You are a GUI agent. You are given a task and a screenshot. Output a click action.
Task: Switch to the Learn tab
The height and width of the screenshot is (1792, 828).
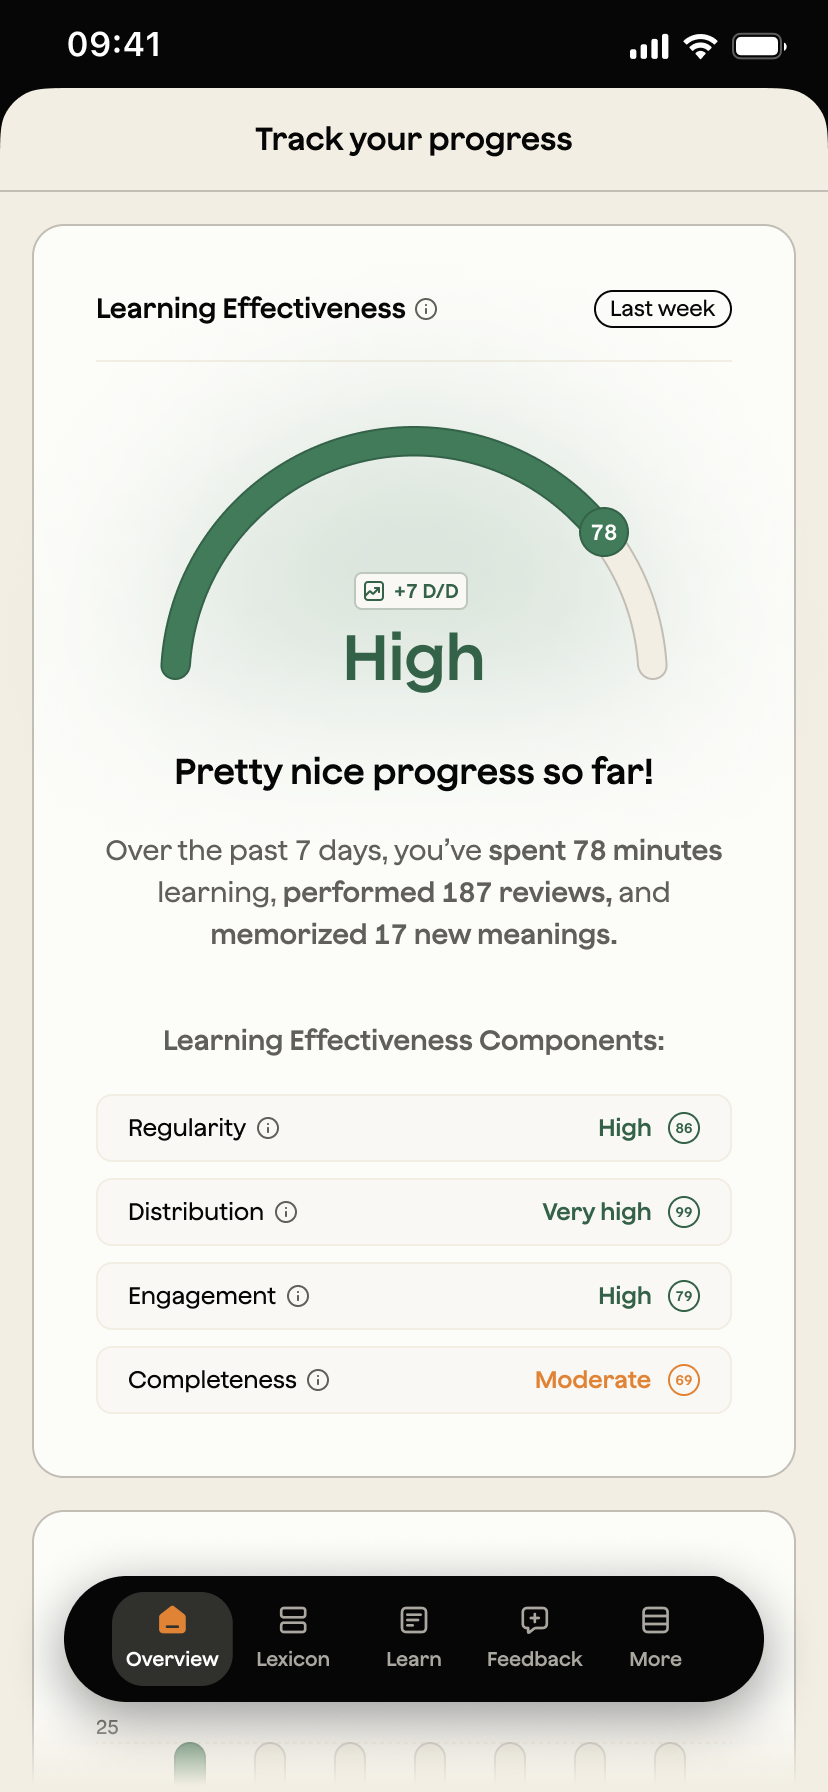point(414,1638)
